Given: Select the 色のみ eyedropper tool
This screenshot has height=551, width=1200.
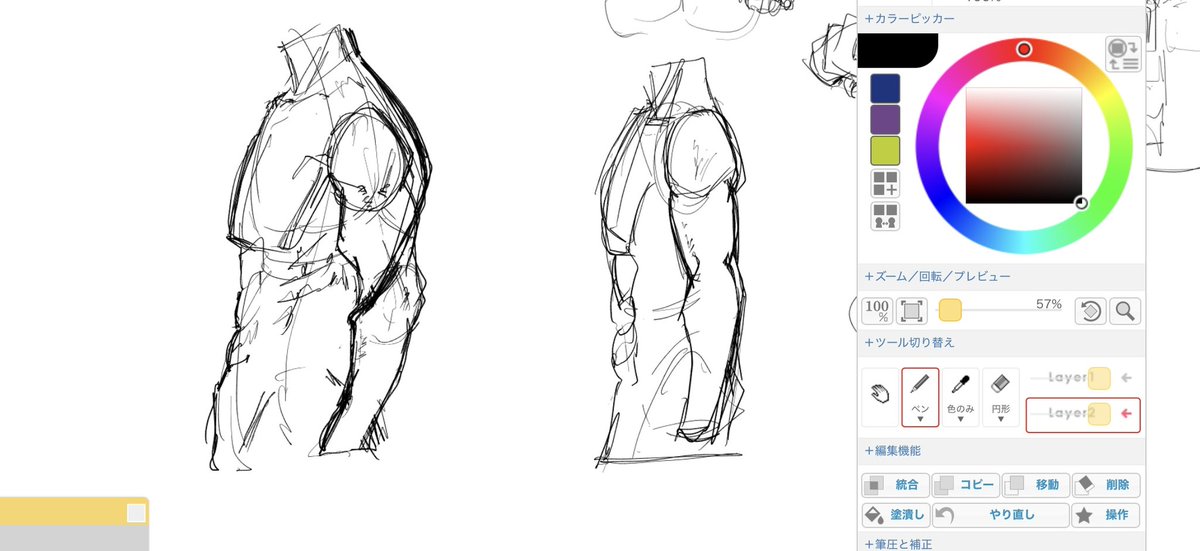Looking at the screenshot, I should point(960,397).
